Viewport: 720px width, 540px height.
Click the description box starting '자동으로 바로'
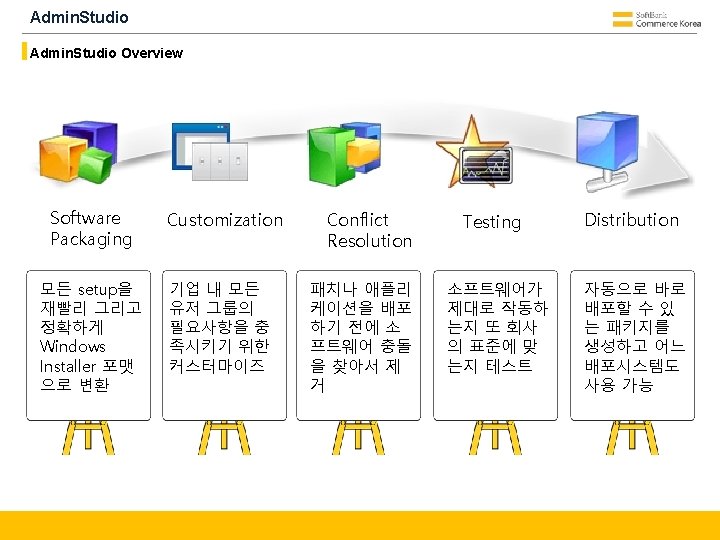[x=632, y=345]
